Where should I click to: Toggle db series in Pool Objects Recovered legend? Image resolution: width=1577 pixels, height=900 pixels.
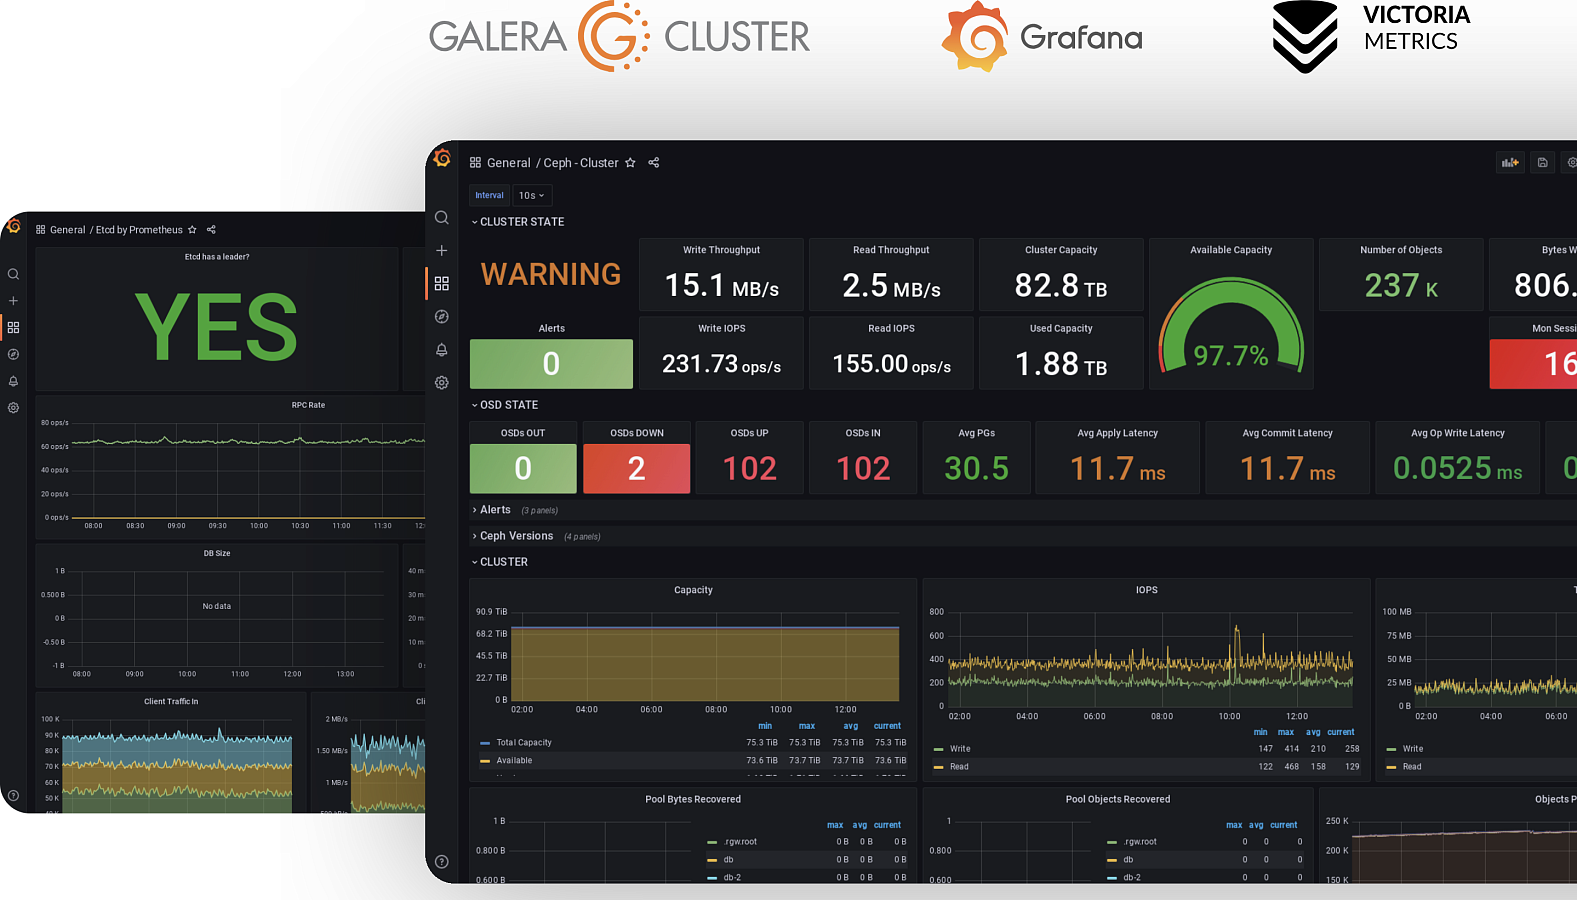1128,860
